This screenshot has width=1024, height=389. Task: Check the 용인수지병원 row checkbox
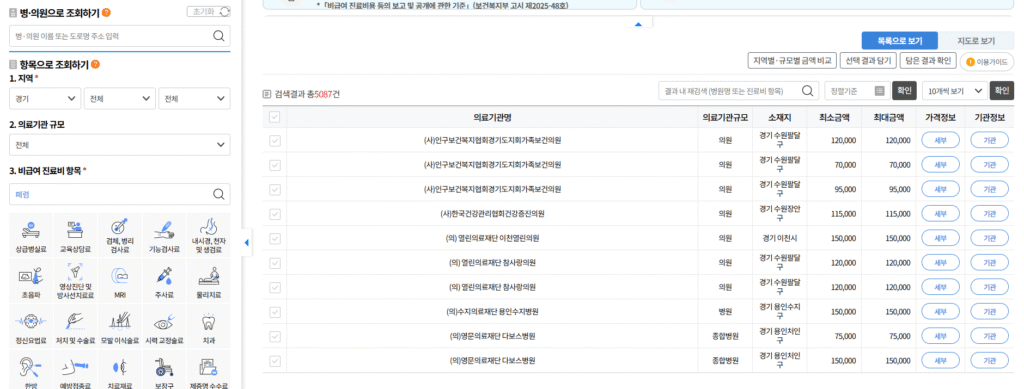(x=274, y=312)
